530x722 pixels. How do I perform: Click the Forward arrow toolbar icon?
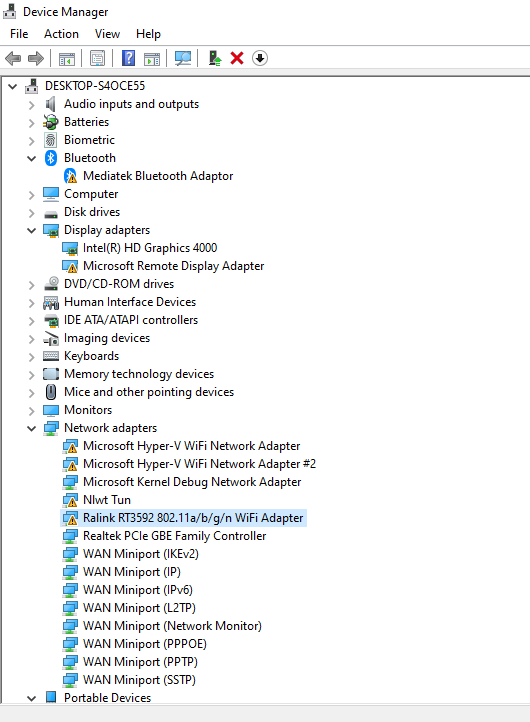(36, 58)
